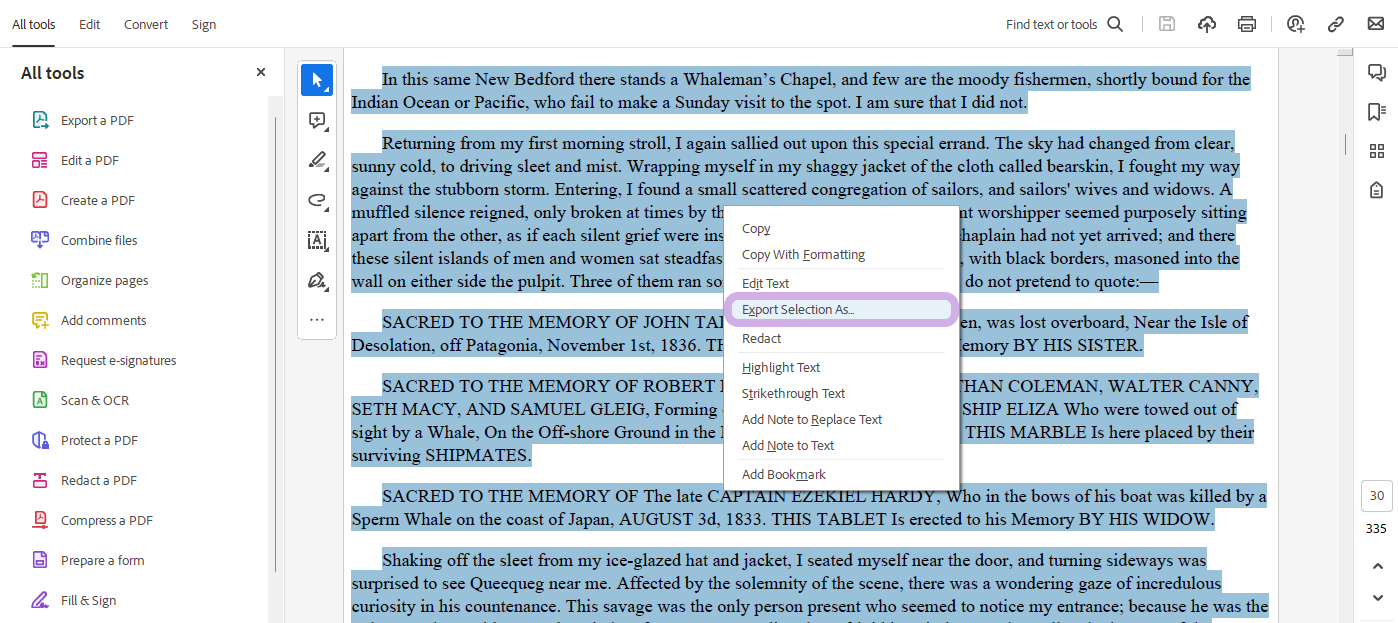This screenshot has width=1398, height=623.
Task: Open Export a PDF tool
Action: click(97, 120)
